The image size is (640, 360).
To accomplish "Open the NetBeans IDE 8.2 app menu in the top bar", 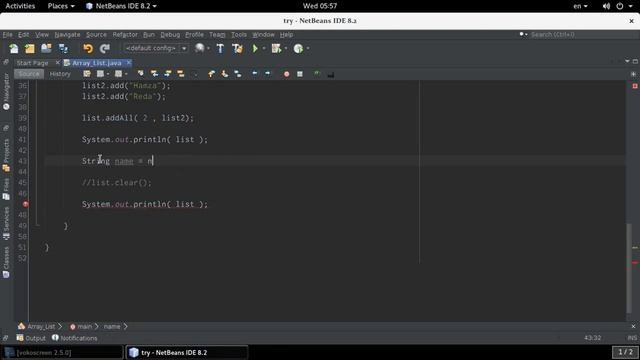I will (x=121, y=6).
